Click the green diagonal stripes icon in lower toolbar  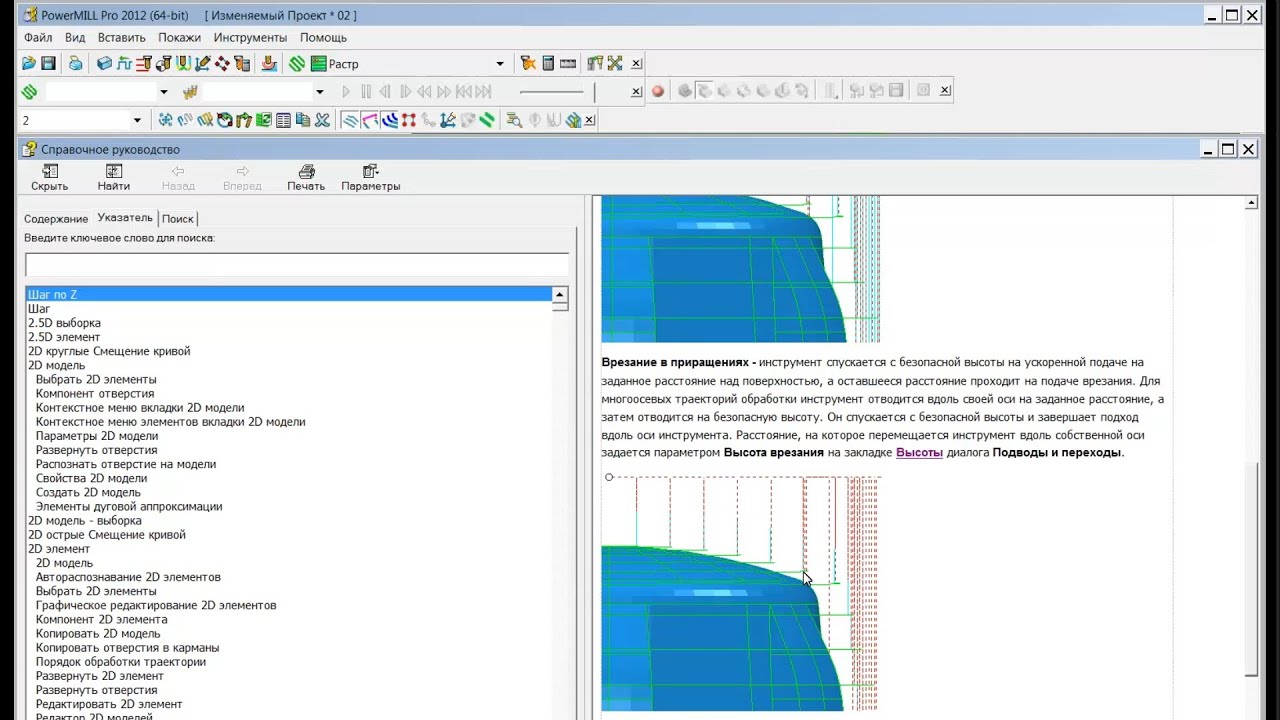click(x=487, y=120)
